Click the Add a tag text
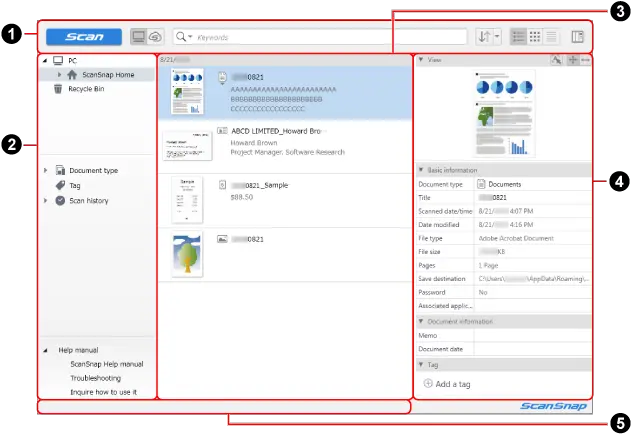This screenshot has width=631, height=434. click(453, 384)
